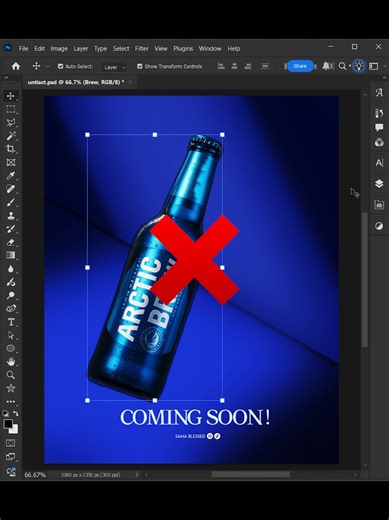Select the Ellipse shape tool
Screen dimensions: 389x520
tap(11, 349)
